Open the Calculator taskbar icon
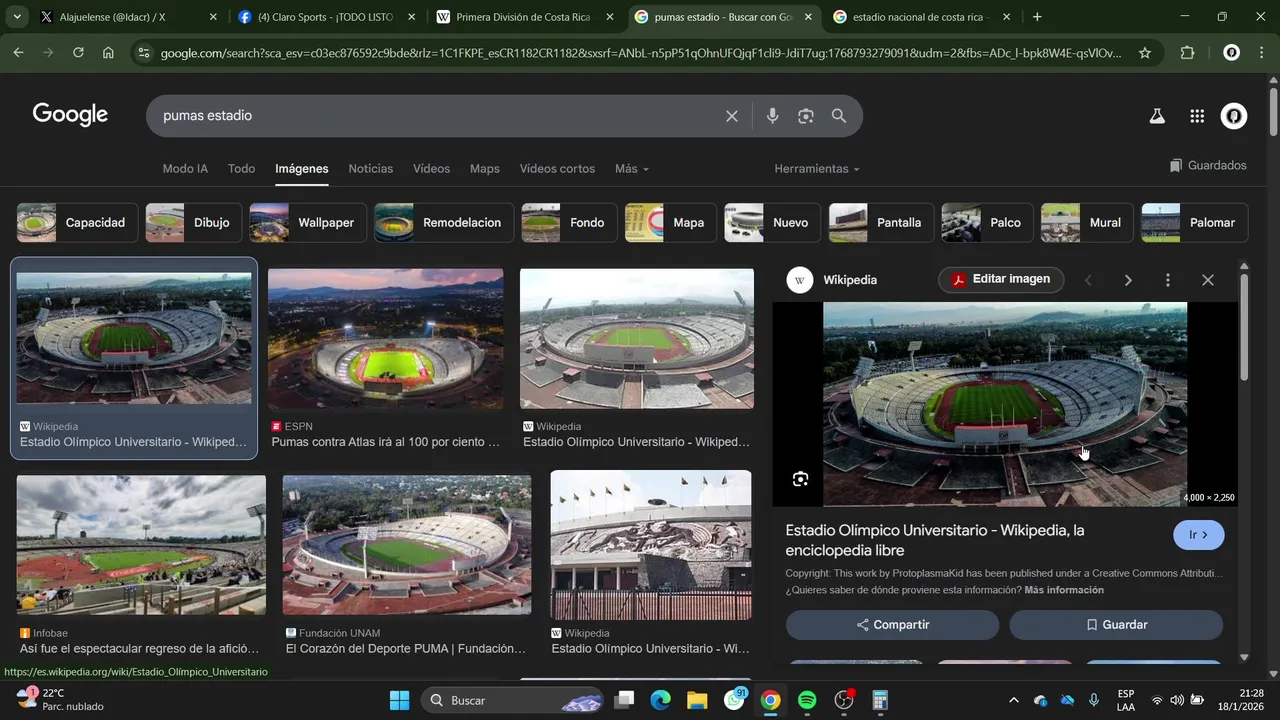 [880, 700]
